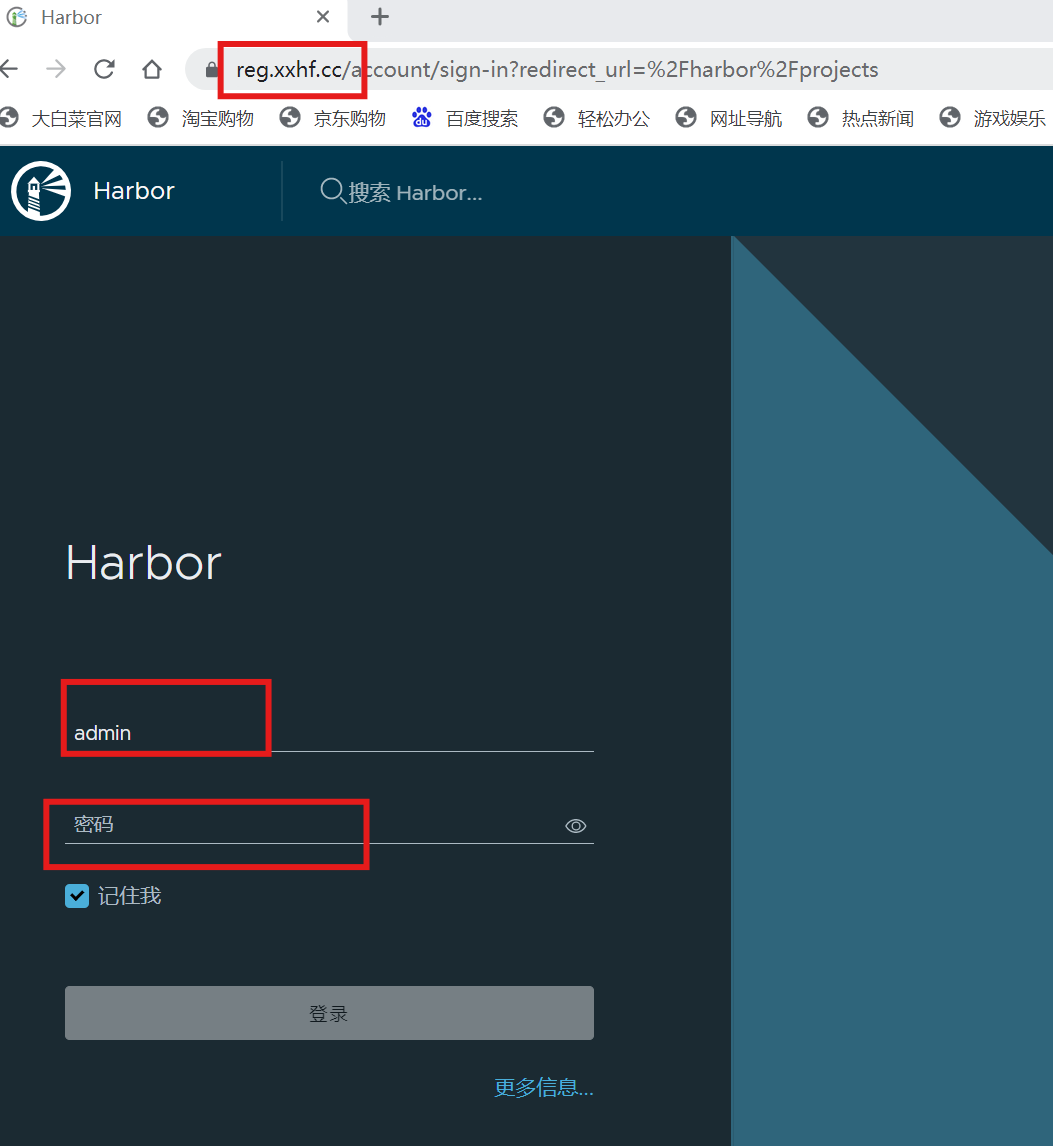Click the browser back arrow
The image size is (1053, 1146).
click(x=9, y=69)
